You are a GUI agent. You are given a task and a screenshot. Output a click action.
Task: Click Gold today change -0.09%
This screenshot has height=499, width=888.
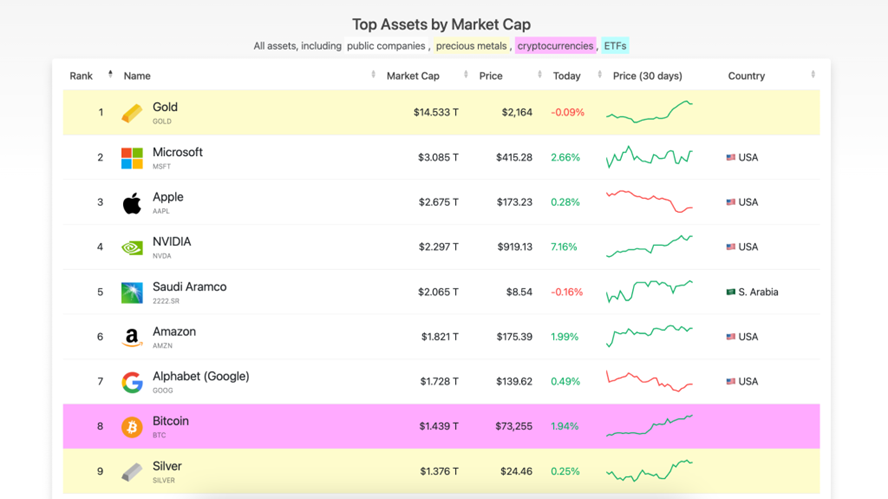click(567, 112)
